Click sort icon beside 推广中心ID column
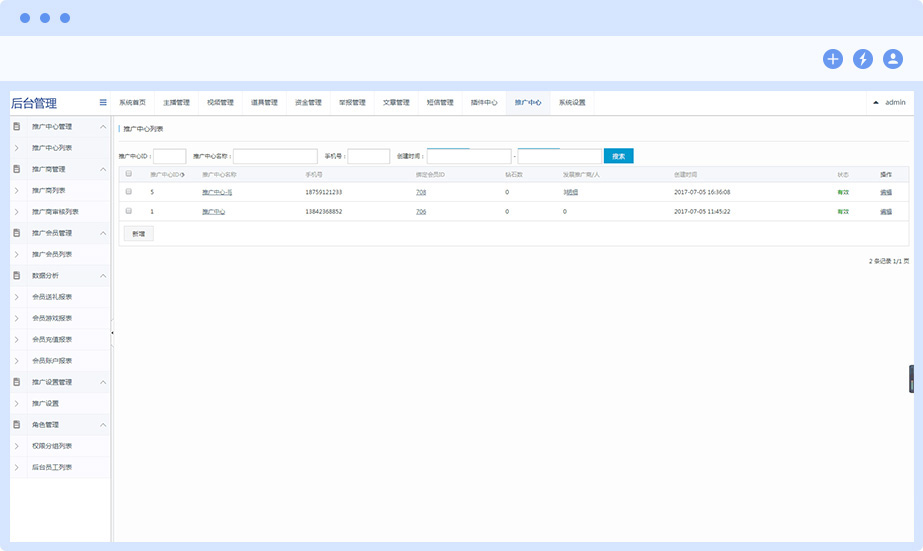Screen dimensions: 923x551 coord(182,175)
